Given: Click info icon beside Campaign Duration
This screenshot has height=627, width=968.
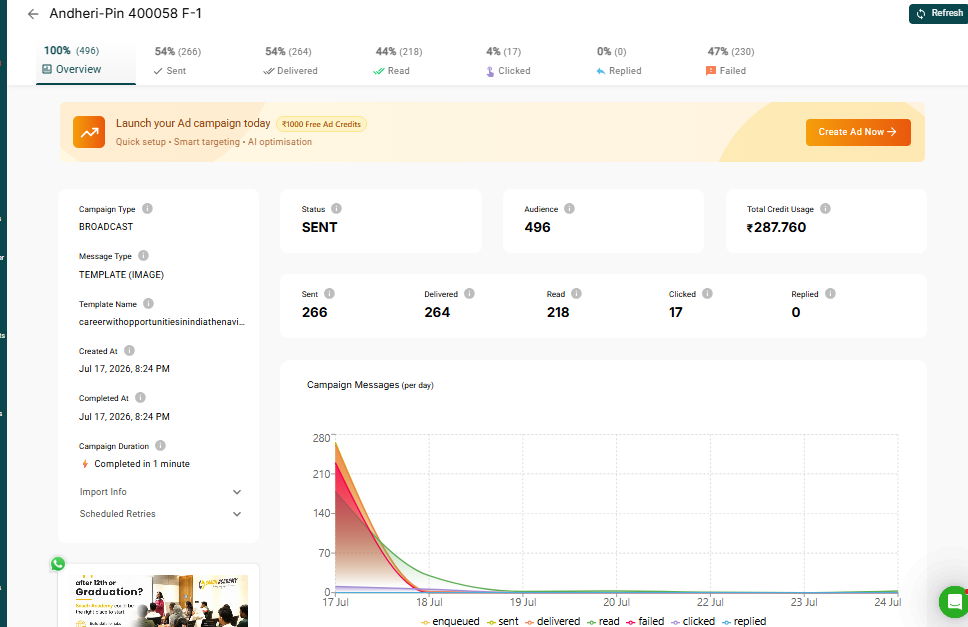Looking at the screenshot, I should (161, 446).
